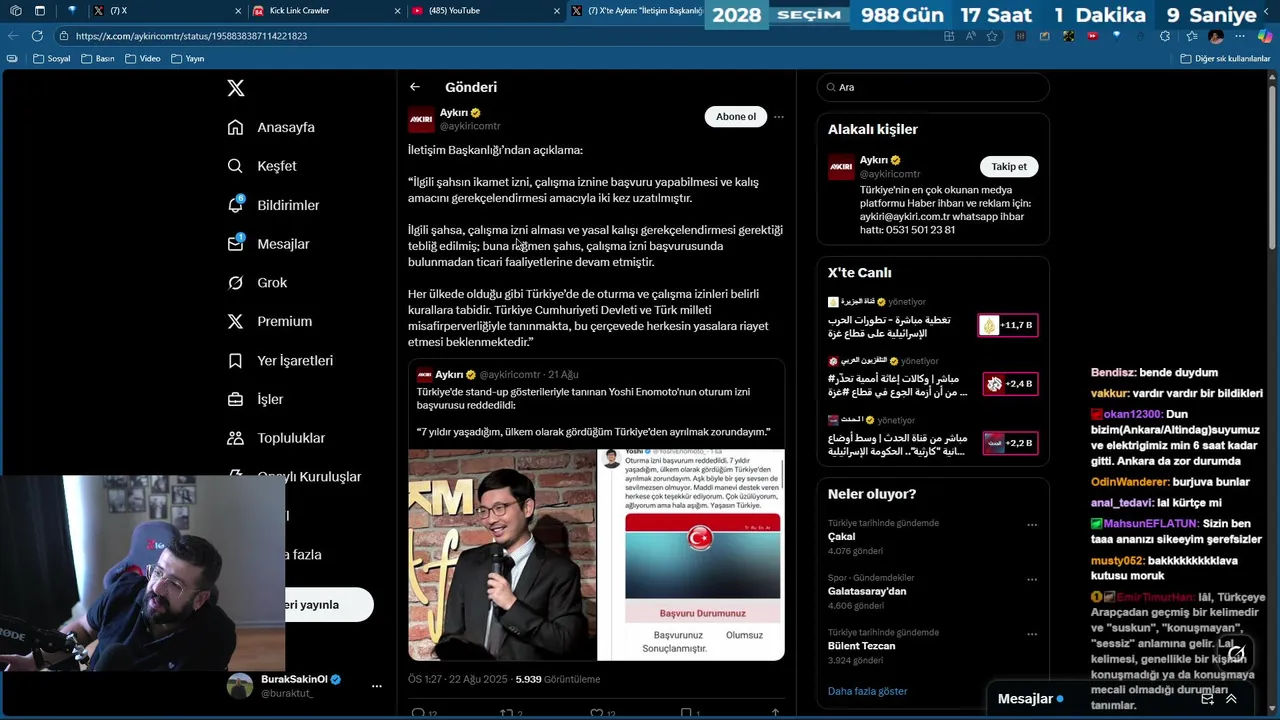The image size is (1280, 720).
Task: Switch to Kick Link Crawler tab
Action: coord(325,11)
